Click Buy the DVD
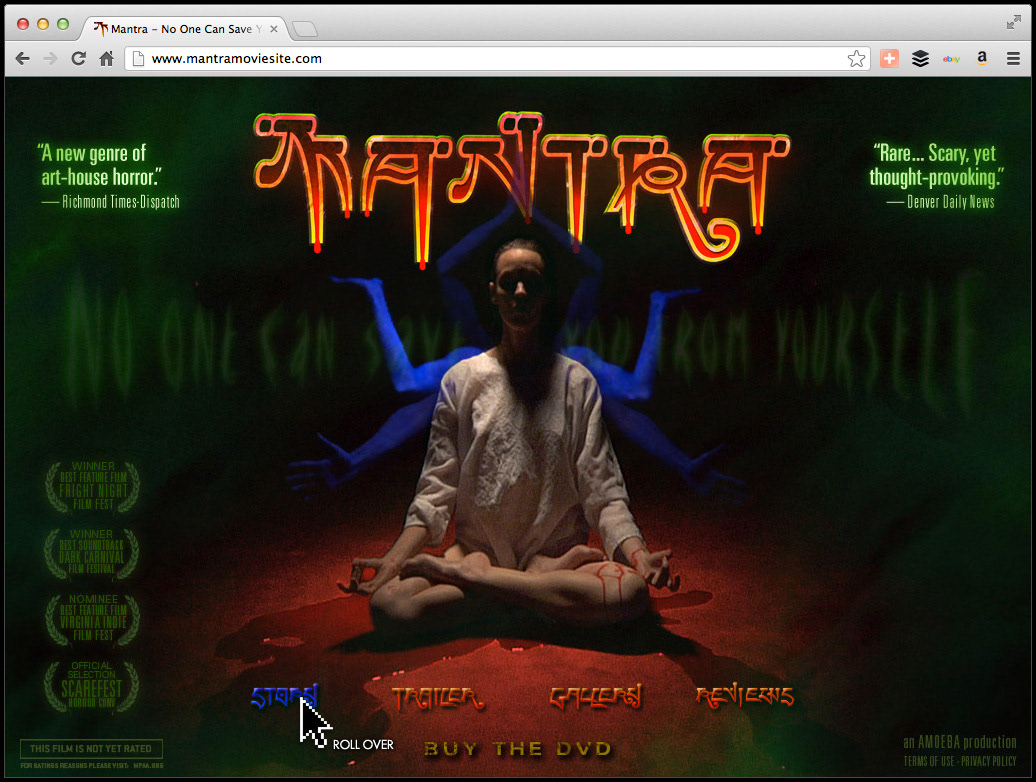Image resolution: width=1036 pixels, height=782 pixels. tap(518, 749)
